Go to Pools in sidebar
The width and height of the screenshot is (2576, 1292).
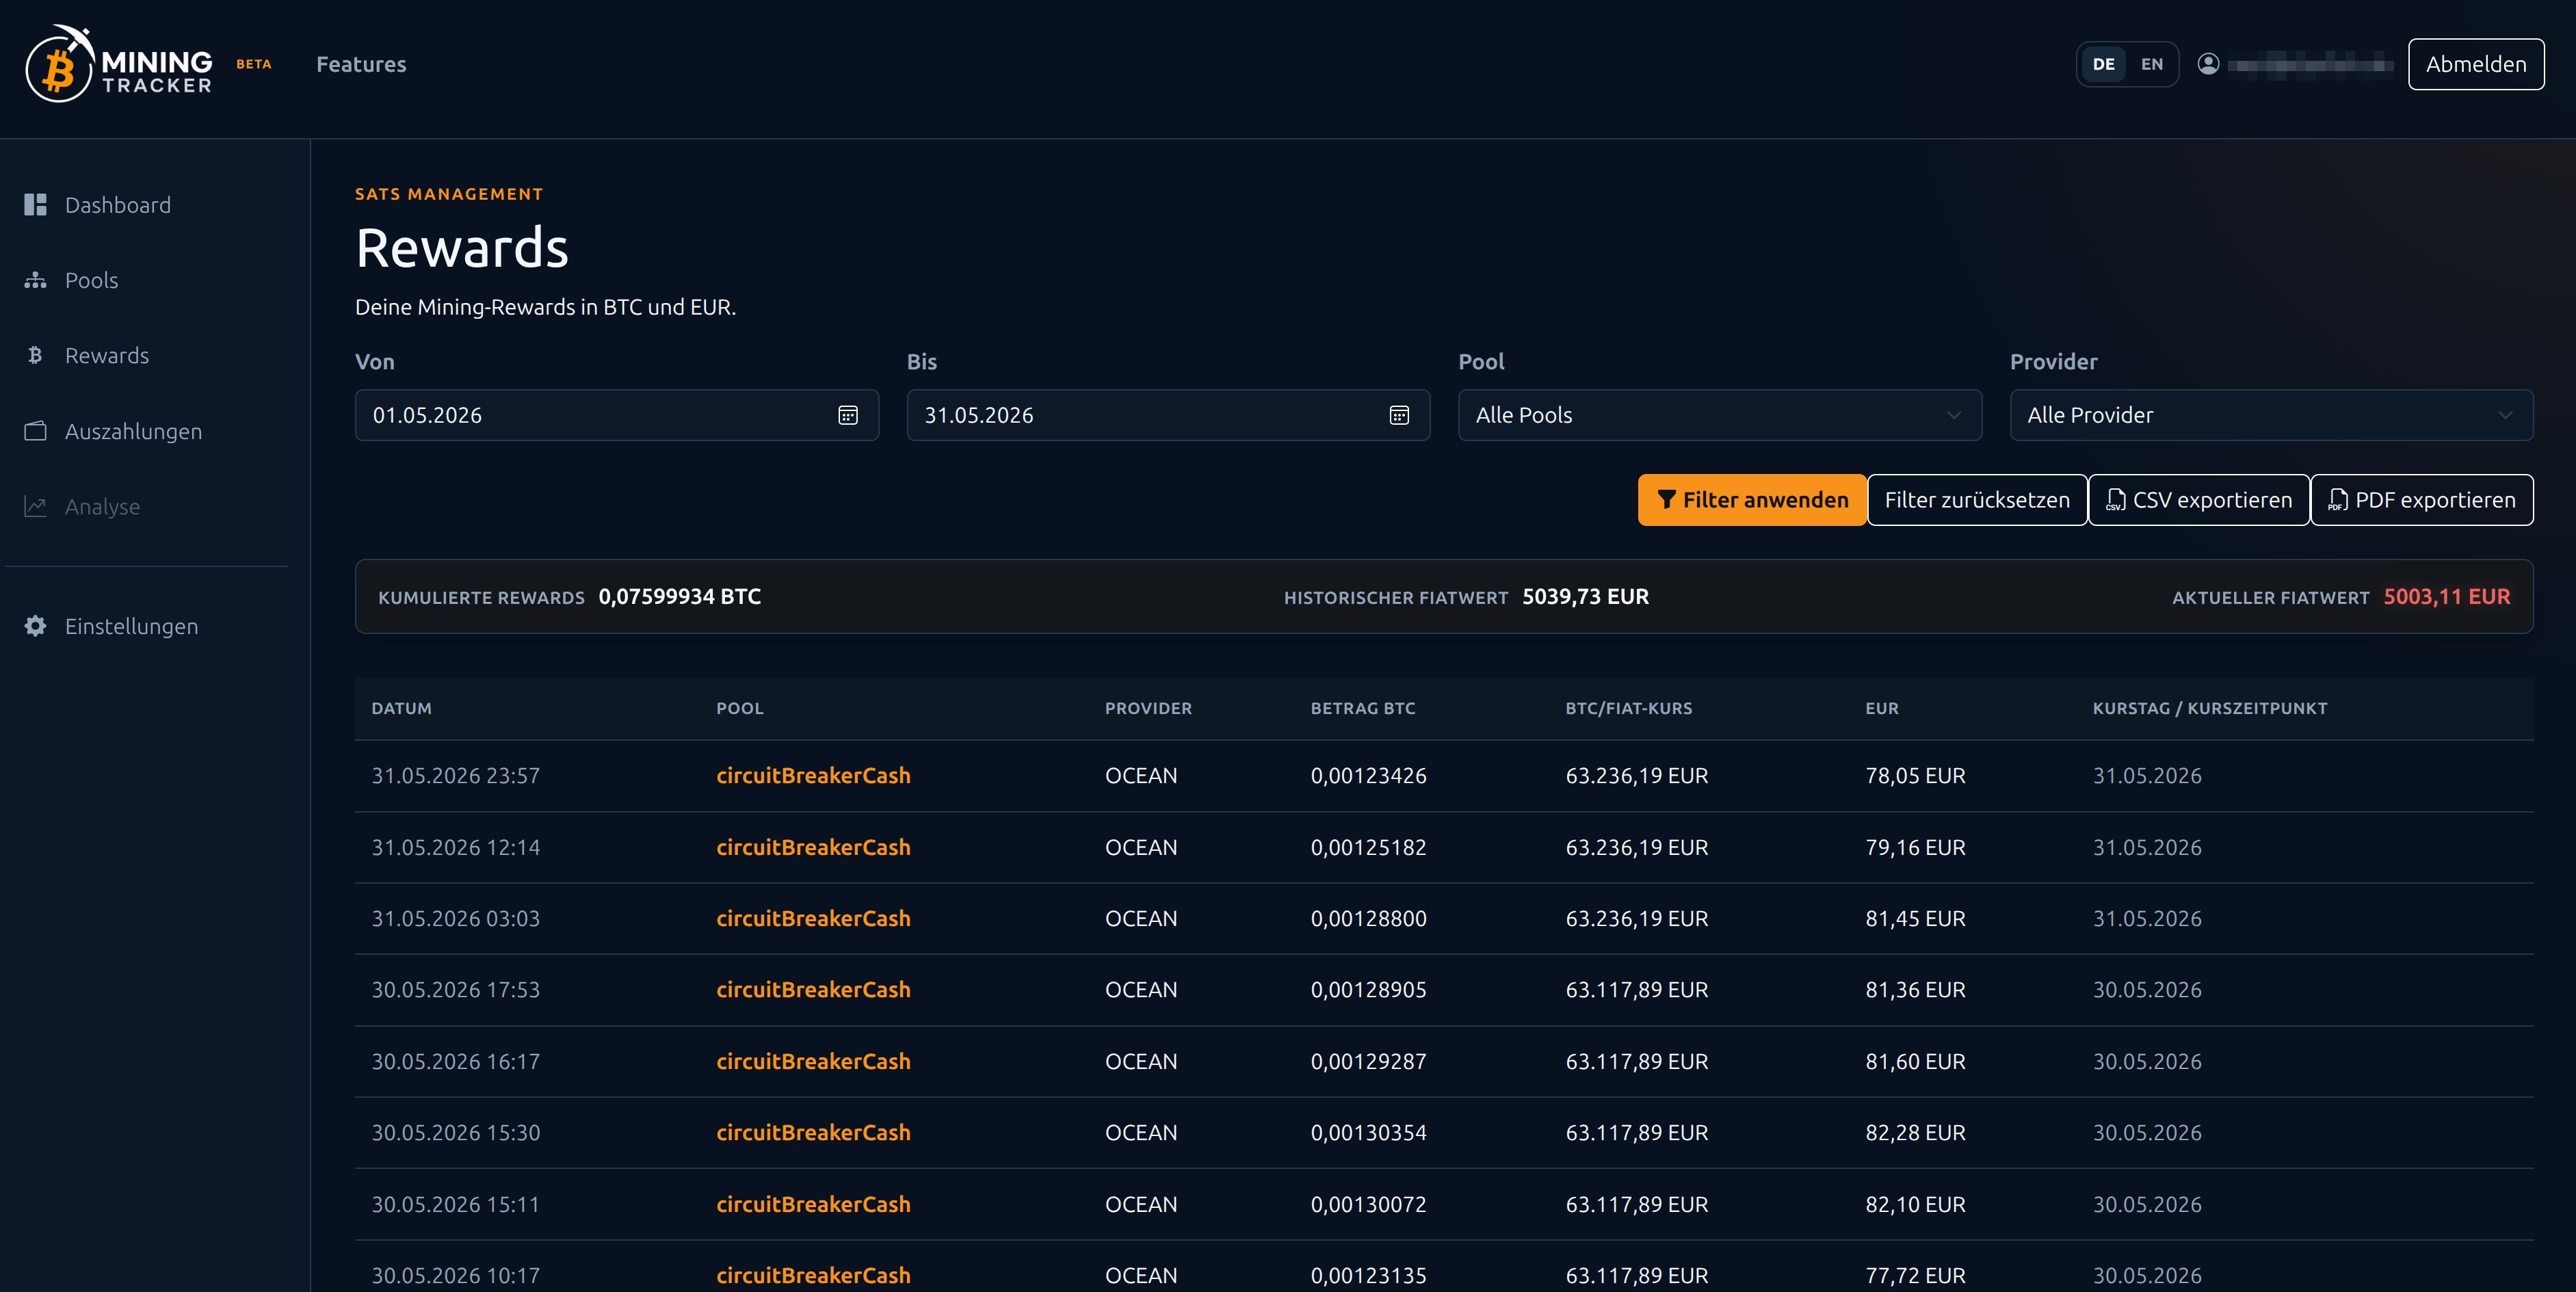coord(91,280)
